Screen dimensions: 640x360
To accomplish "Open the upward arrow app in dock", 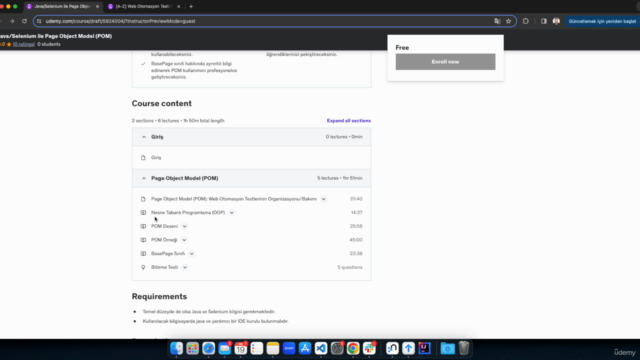I will pyautogui.click(x=408, y=348).
